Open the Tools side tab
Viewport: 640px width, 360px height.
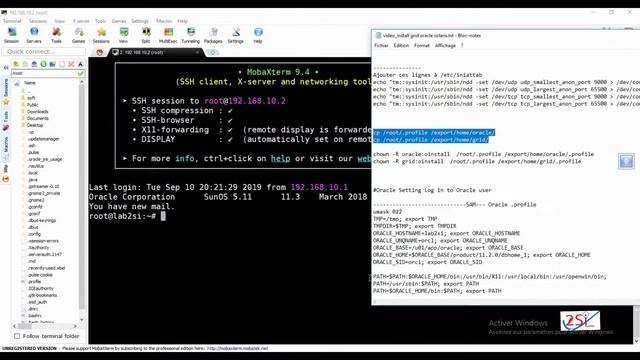6,120
